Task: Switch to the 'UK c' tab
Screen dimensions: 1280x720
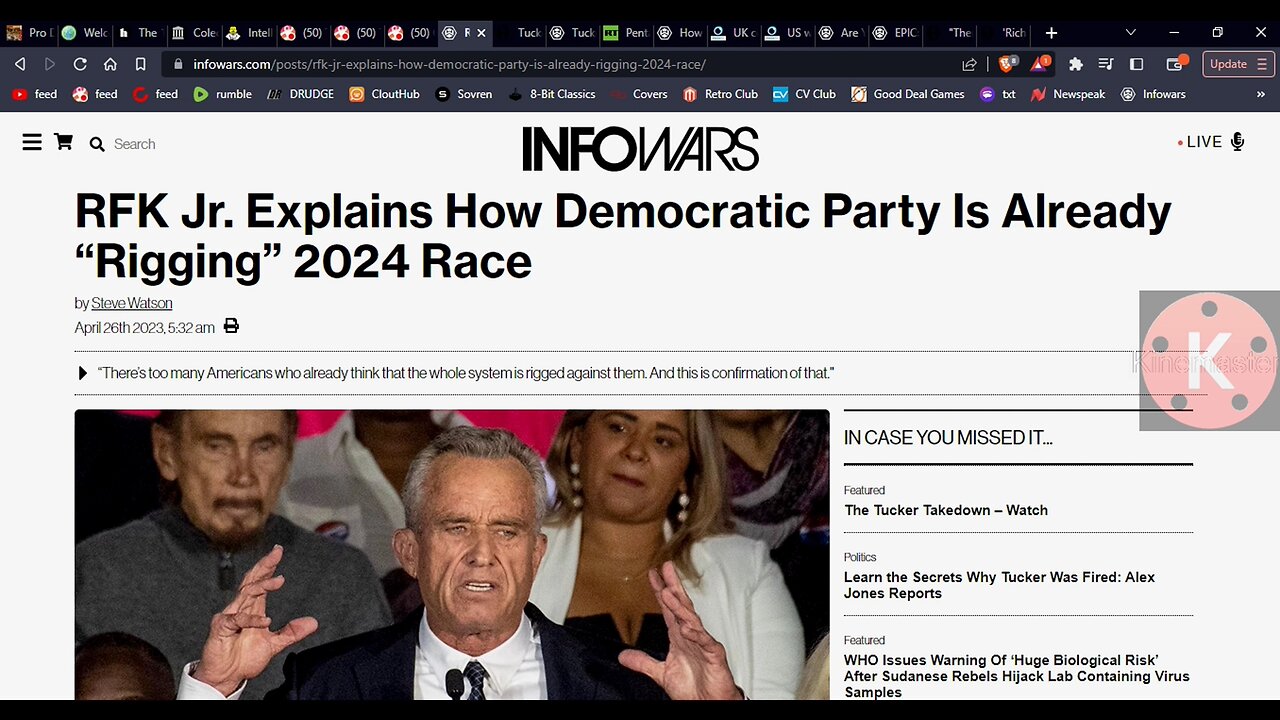Action: click(733, 33)
